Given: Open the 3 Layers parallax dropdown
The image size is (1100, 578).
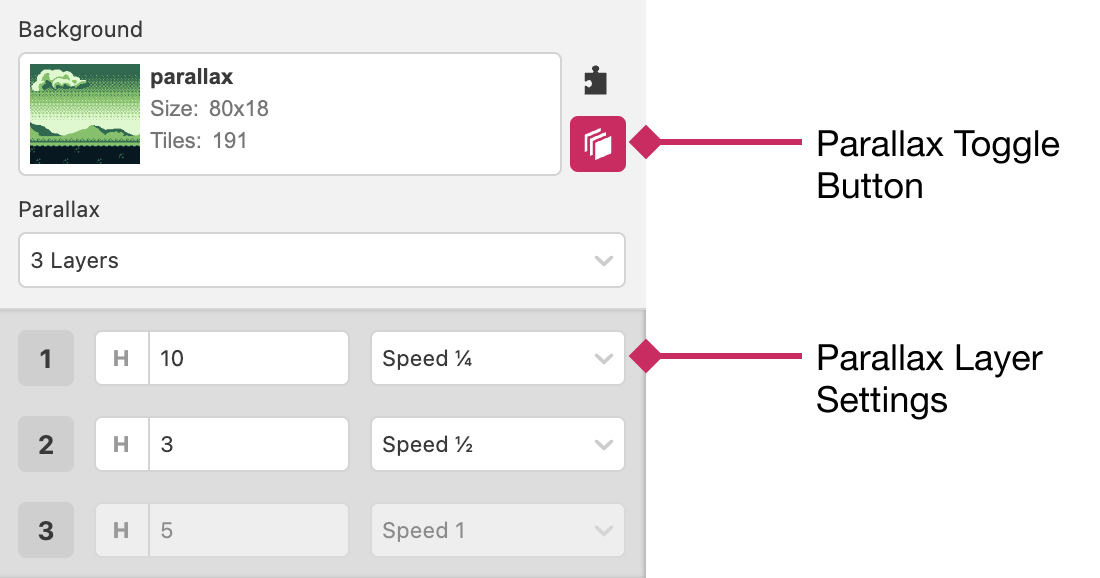Looking at the screenshot, I should tap(322, 261).
